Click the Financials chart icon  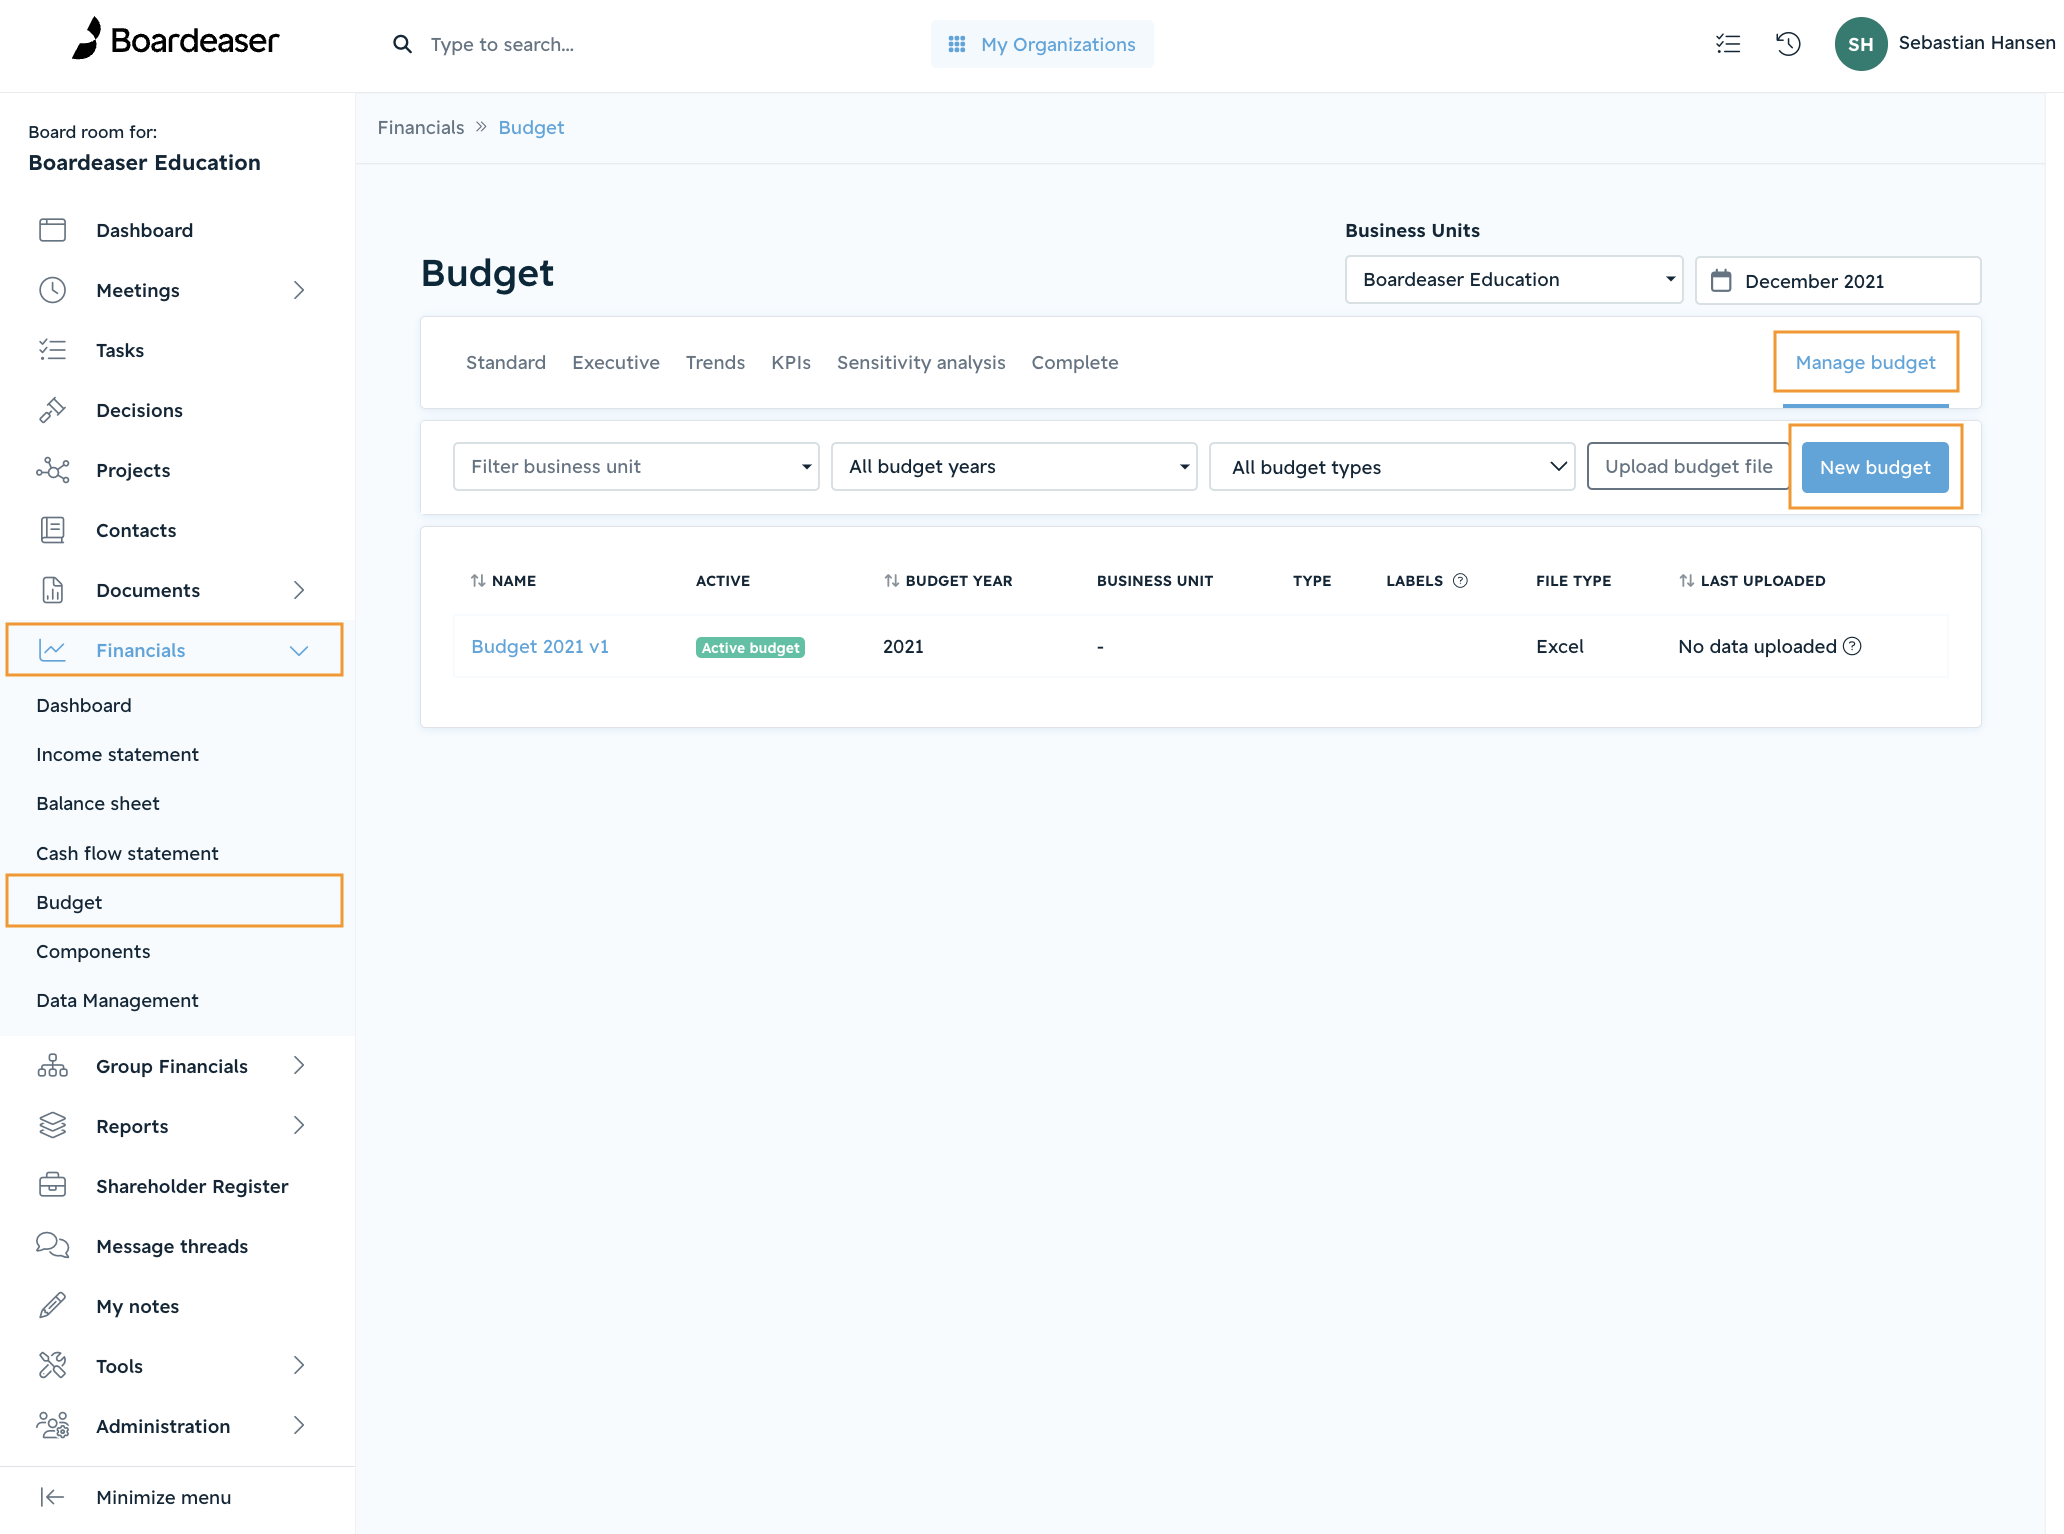tap(53, 649)
